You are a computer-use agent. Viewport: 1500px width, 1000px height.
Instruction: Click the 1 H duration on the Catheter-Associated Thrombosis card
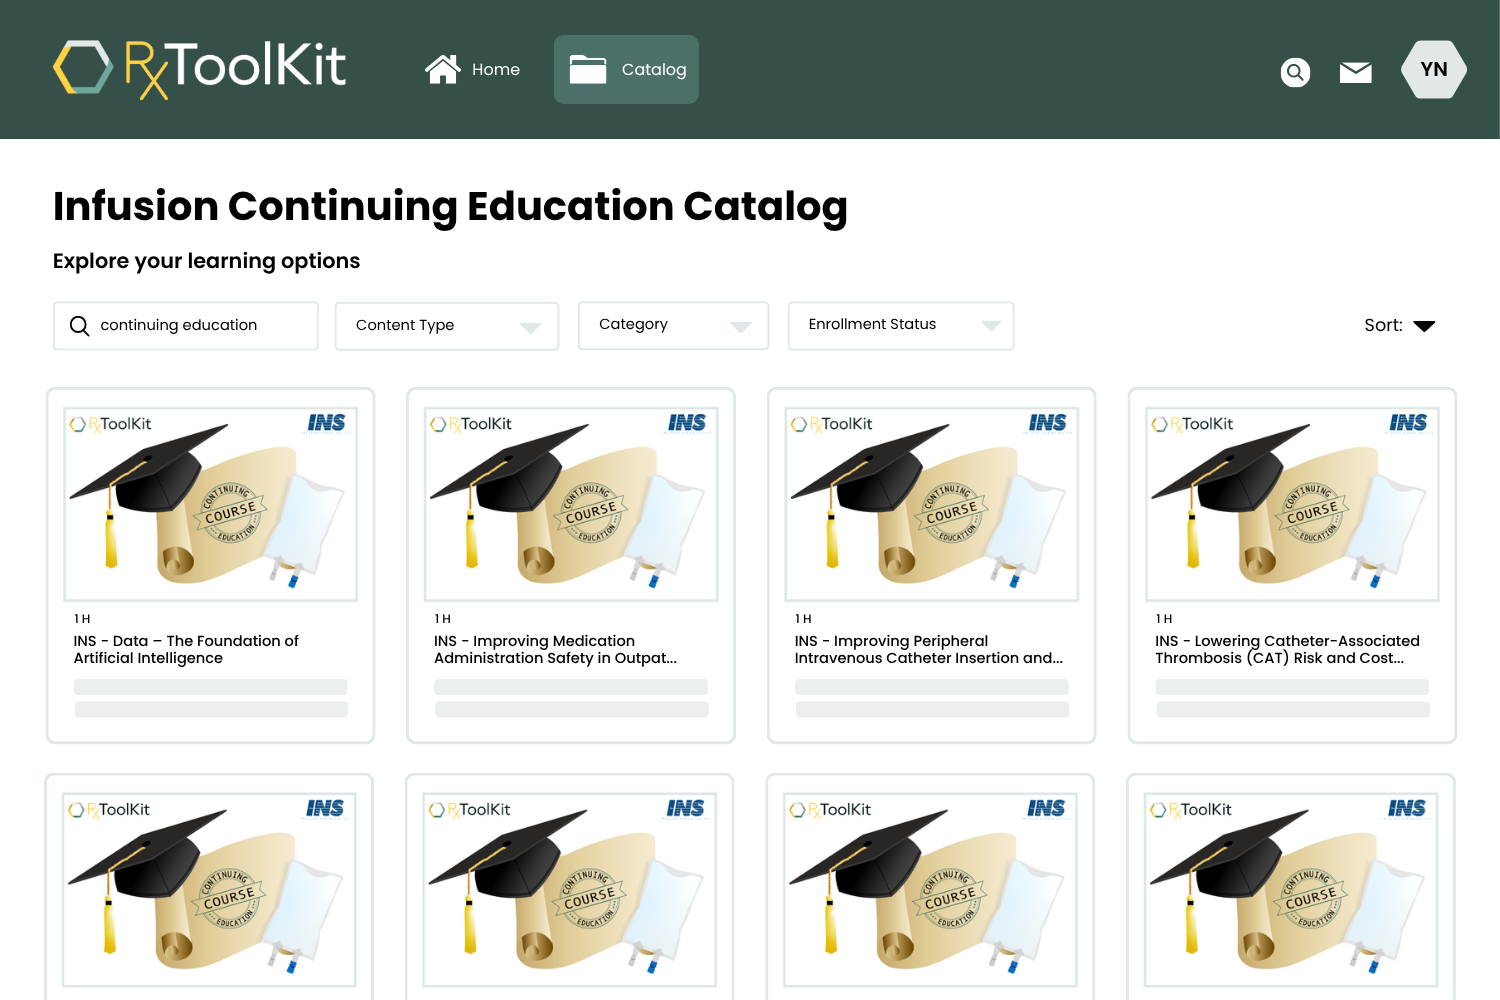(1164, 619)
